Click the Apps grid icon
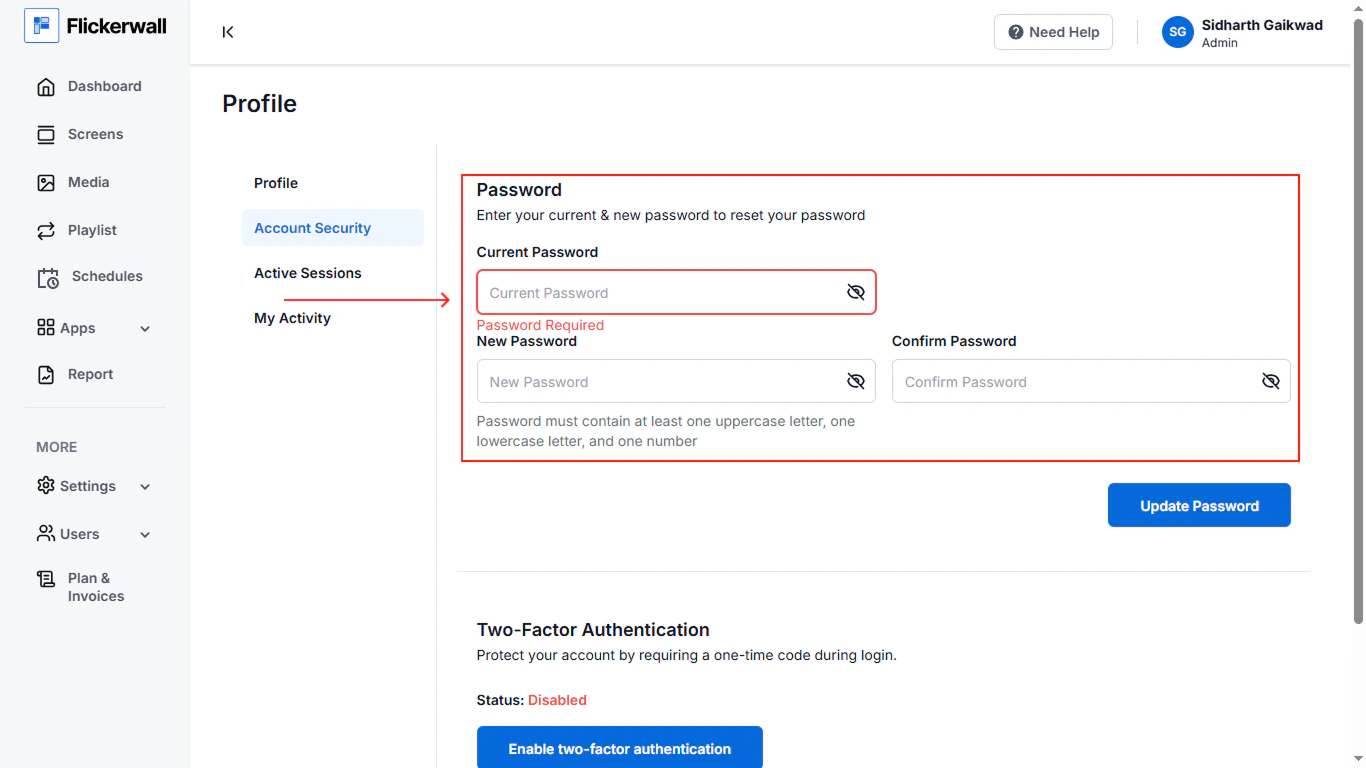 tap(46, 327)
